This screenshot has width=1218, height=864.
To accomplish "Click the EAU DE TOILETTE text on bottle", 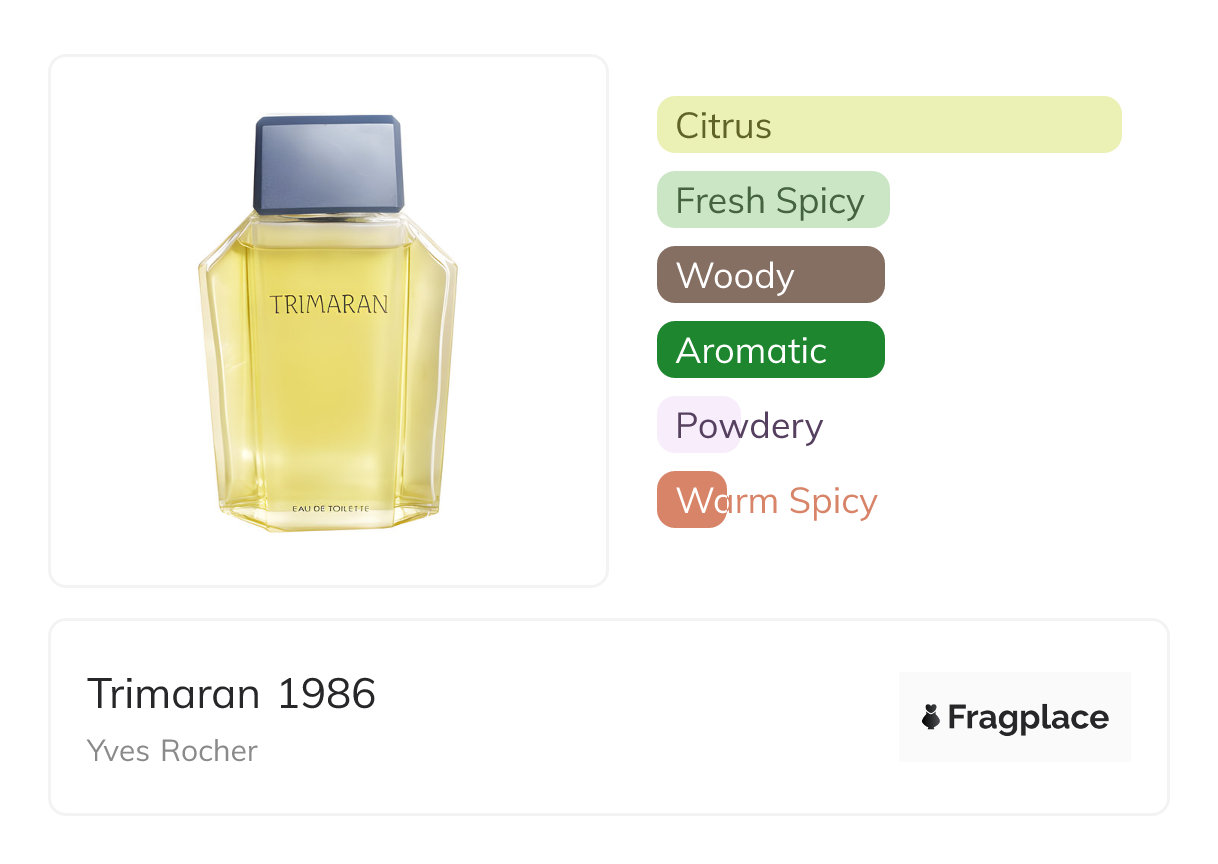I will click(x=330, y=509).
